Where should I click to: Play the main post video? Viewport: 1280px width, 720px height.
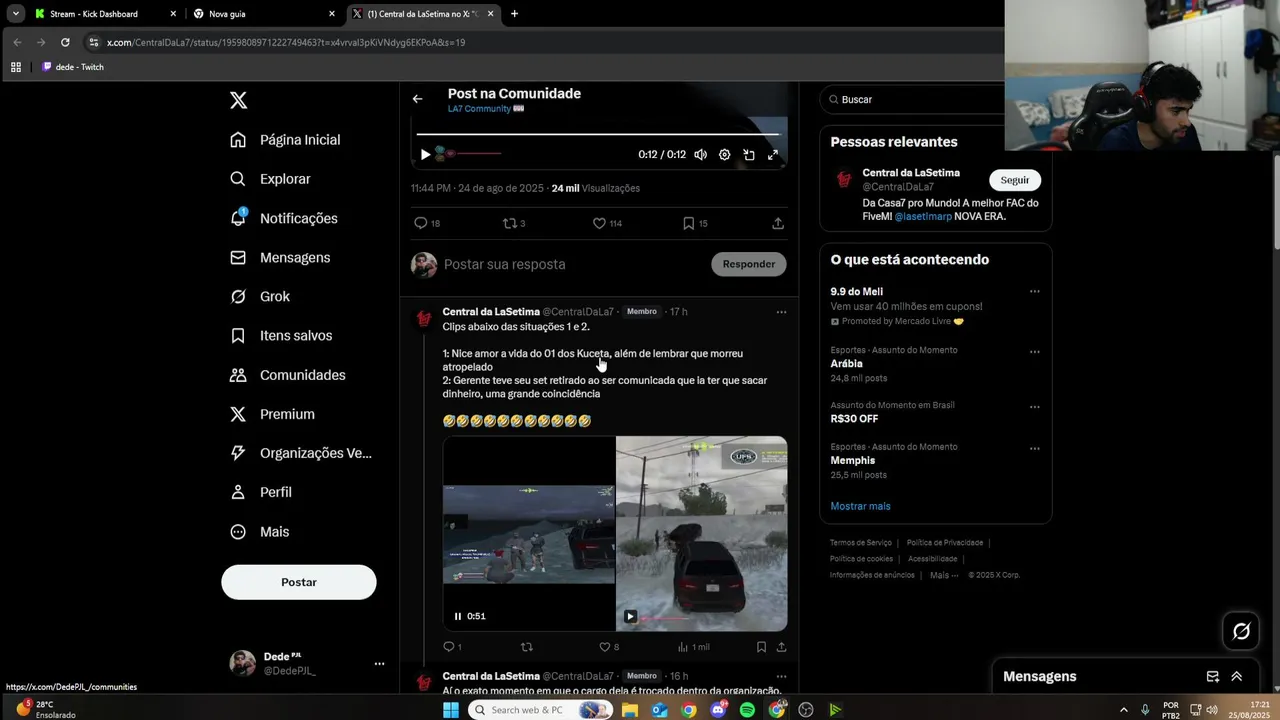[425, 155]
